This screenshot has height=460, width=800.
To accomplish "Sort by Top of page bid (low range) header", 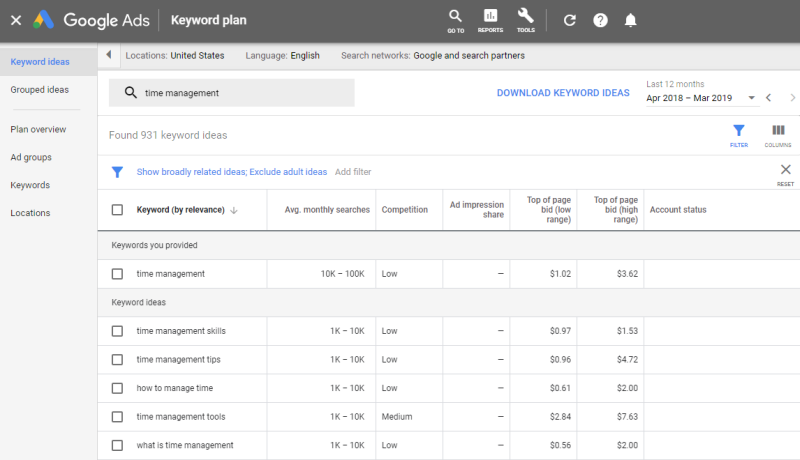I will [548, 210].
